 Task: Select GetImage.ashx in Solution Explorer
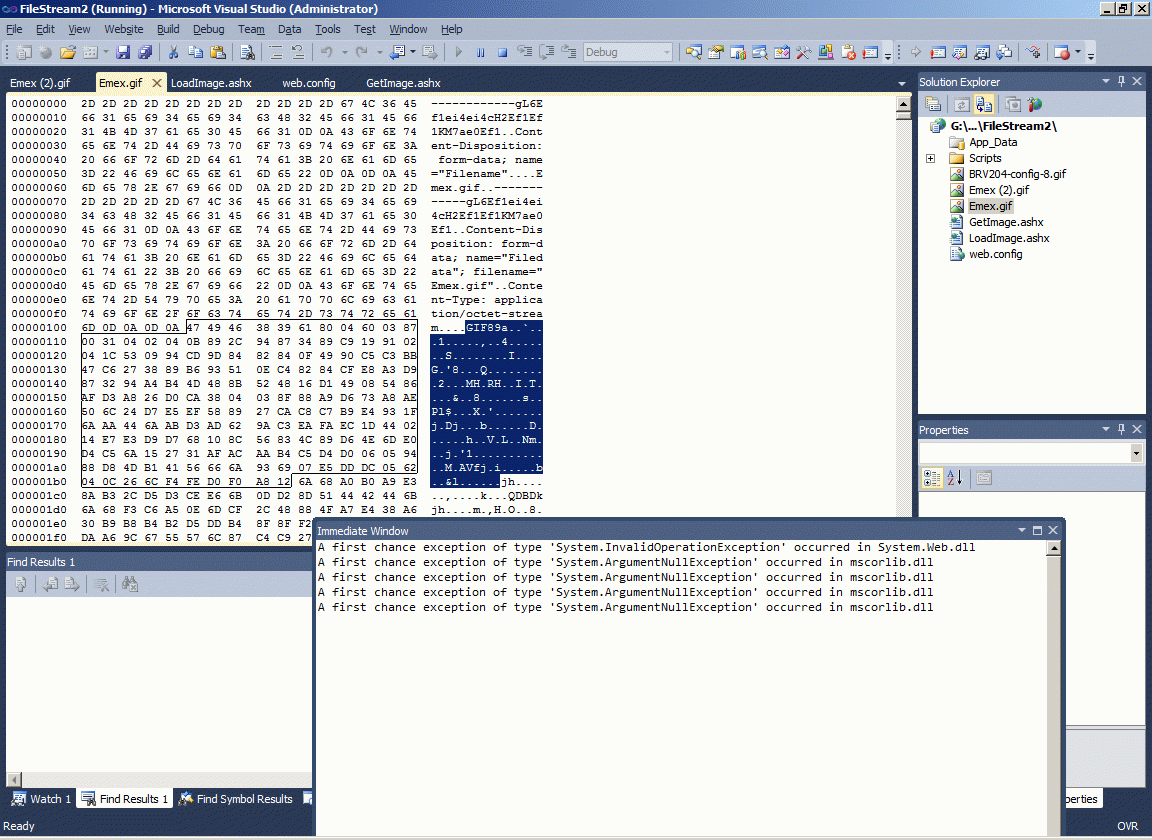pos(1006,222)
